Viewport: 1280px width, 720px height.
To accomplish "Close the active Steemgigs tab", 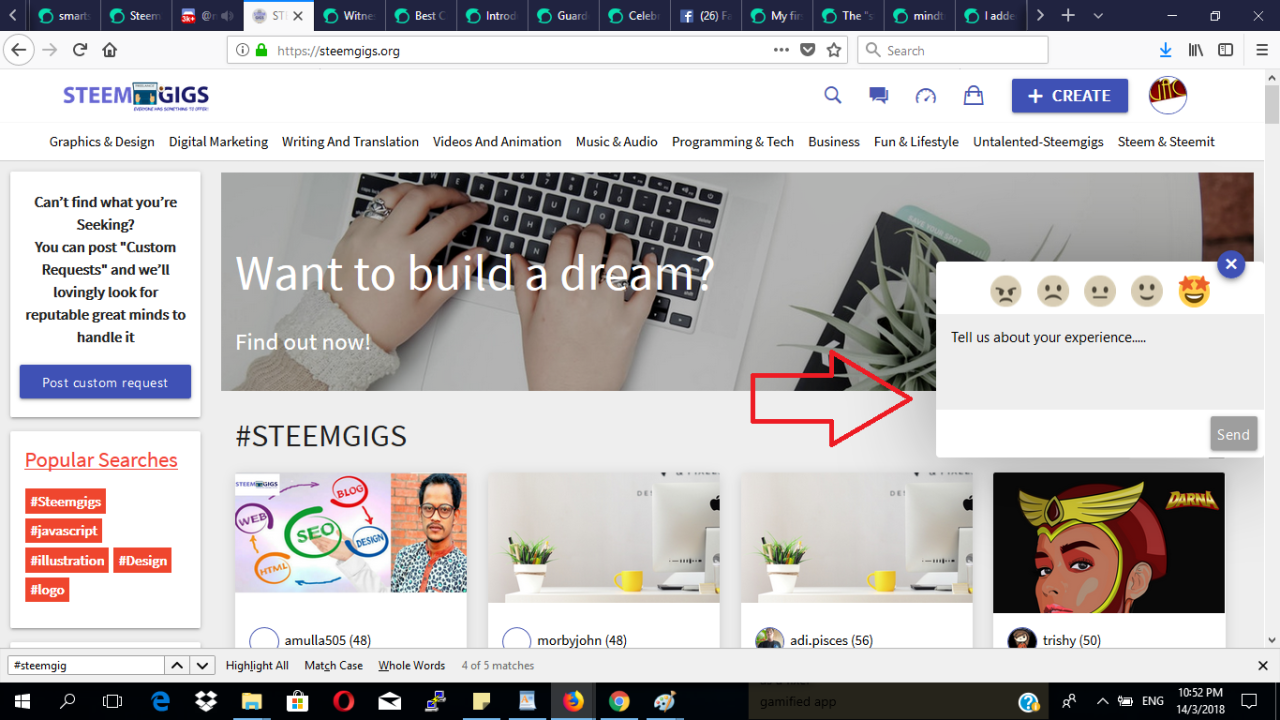I will [x=298, y=16].
